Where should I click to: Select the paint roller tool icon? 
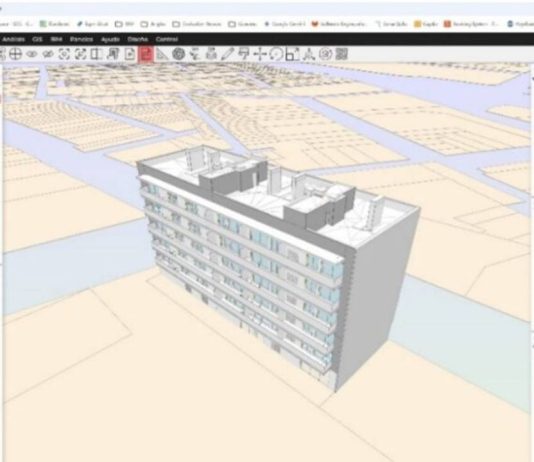click(x=244, y=54)
